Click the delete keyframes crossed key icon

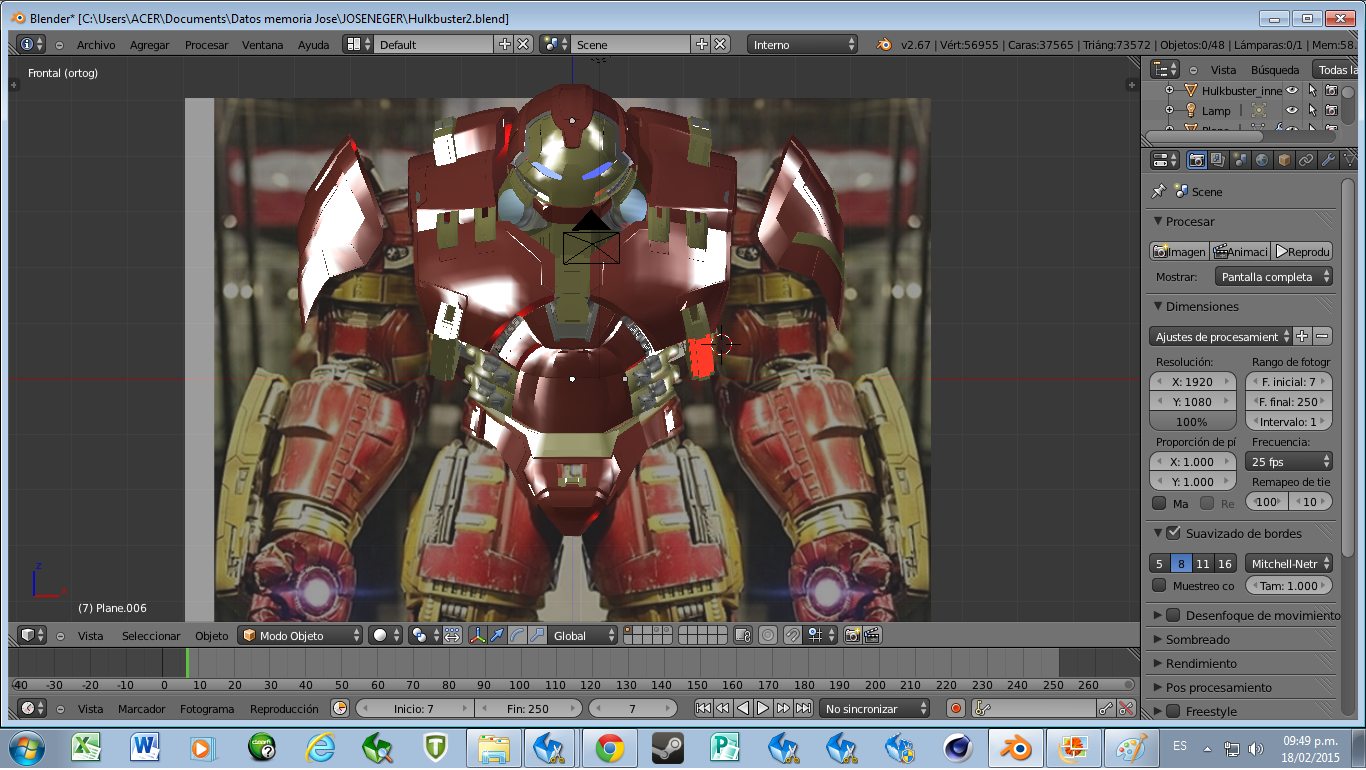coord(1126,708)
